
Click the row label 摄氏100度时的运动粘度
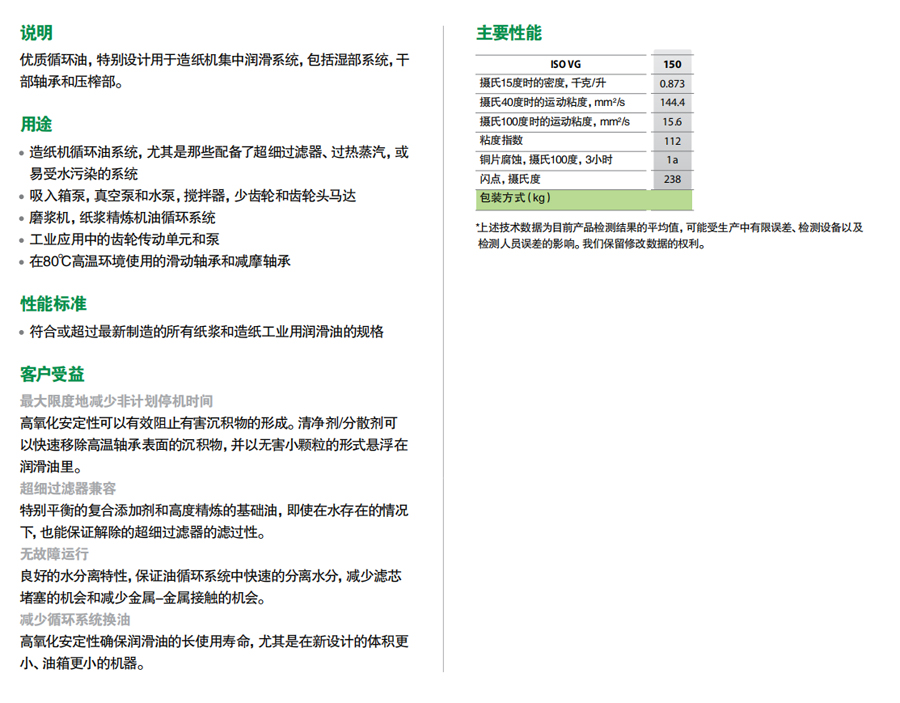[x=554, y=121]
